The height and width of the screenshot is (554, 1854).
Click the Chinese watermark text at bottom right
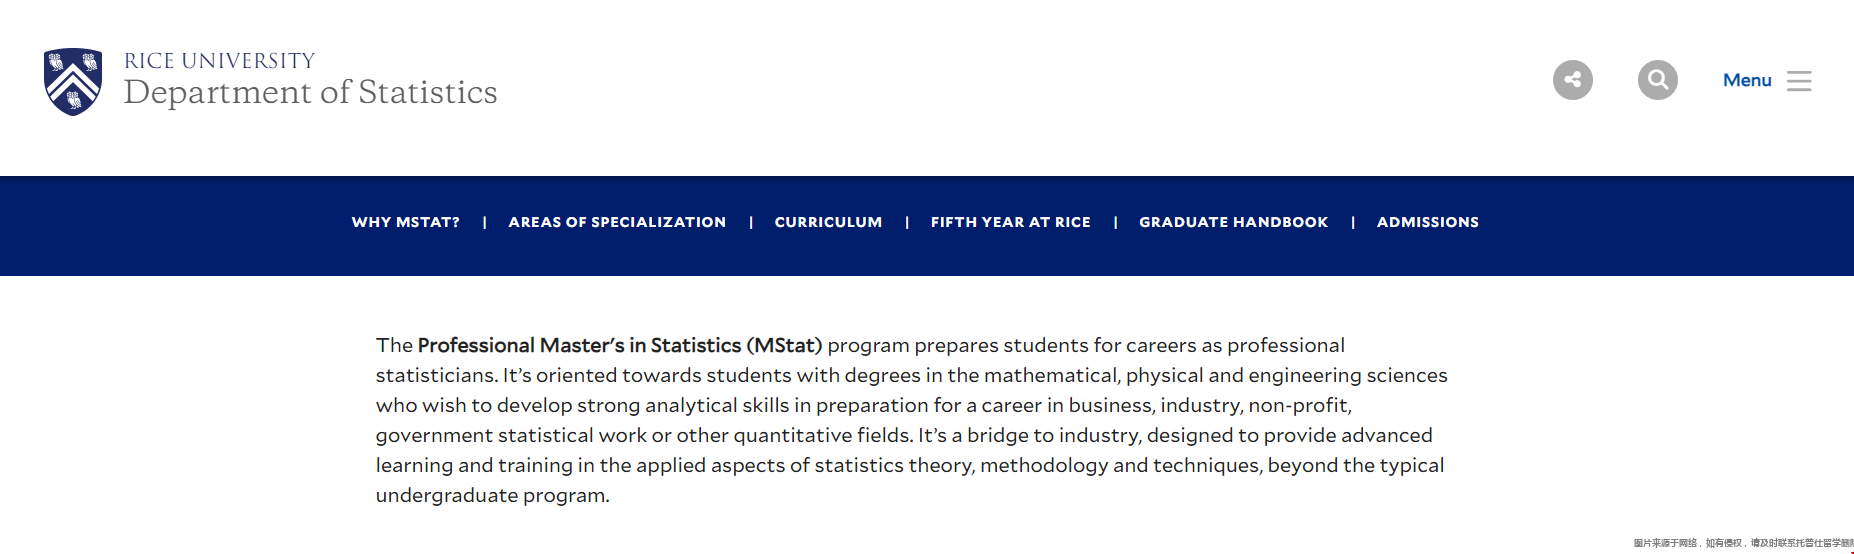[x=1743, y=543]
